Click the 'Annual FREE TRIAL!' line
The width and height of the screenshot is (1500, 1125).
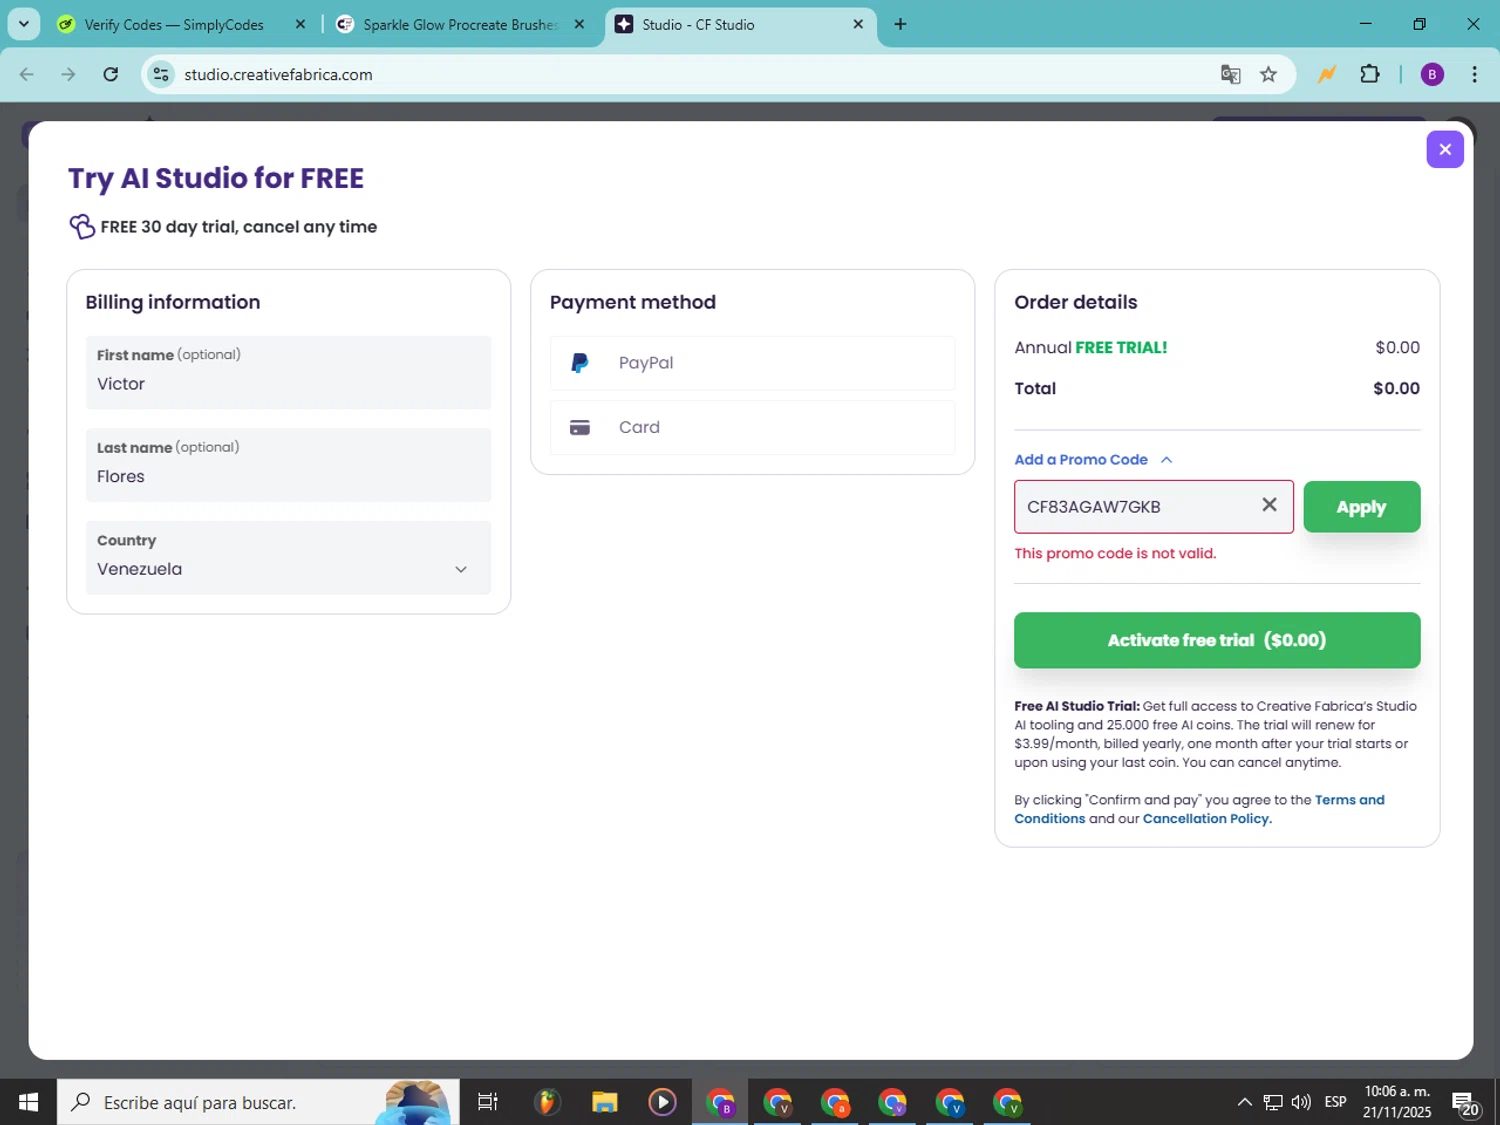1091,348
